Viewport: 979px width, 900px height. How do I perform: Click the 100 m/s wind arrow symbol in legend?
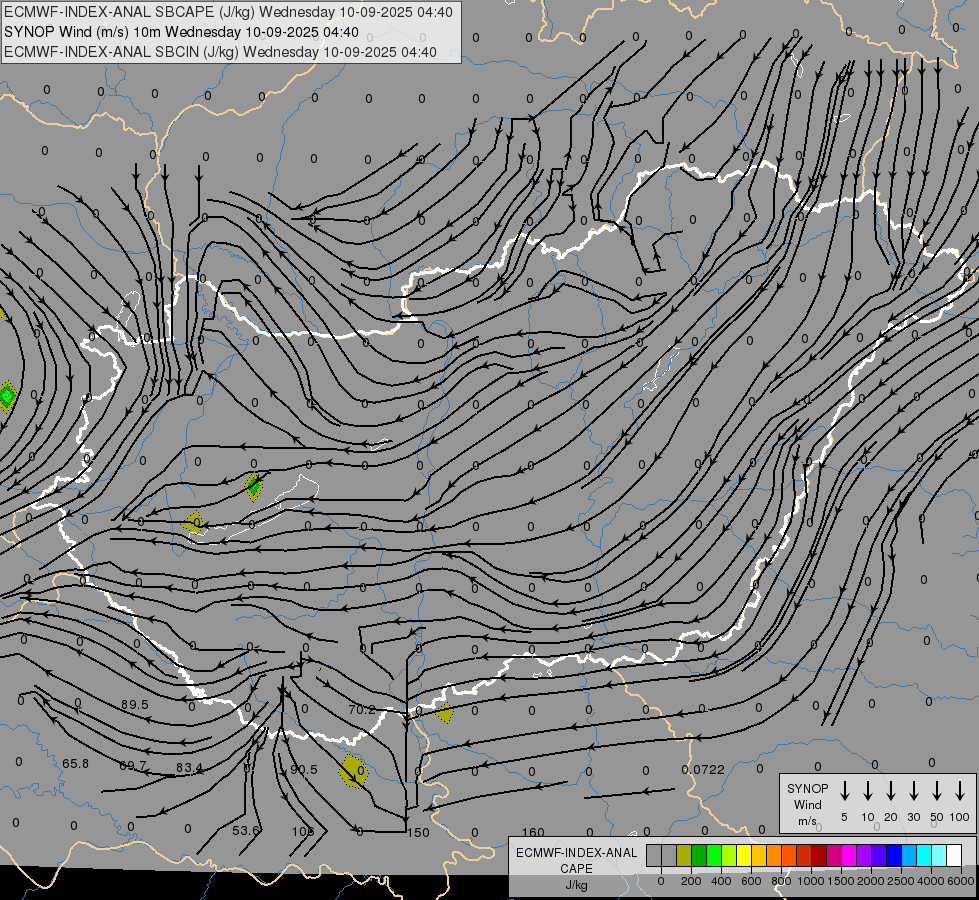tap(960, 791)
